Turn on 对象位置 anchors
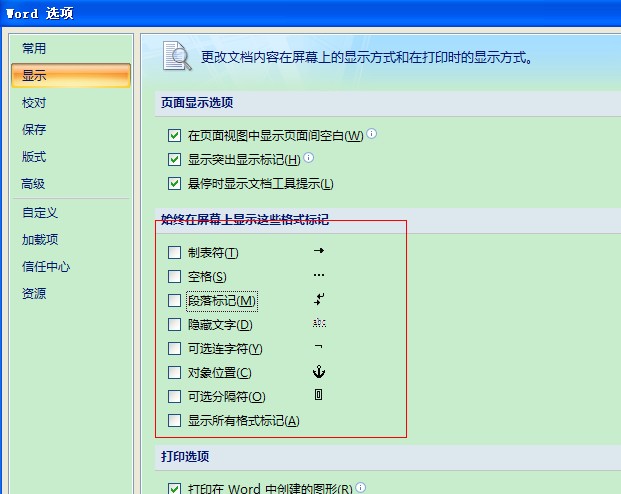621x494 pixels. point(174,372)
